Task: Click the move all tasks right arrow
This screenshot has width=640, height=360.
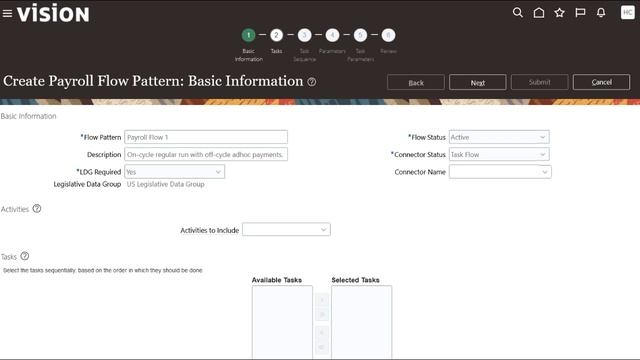Action: [322, 314]
